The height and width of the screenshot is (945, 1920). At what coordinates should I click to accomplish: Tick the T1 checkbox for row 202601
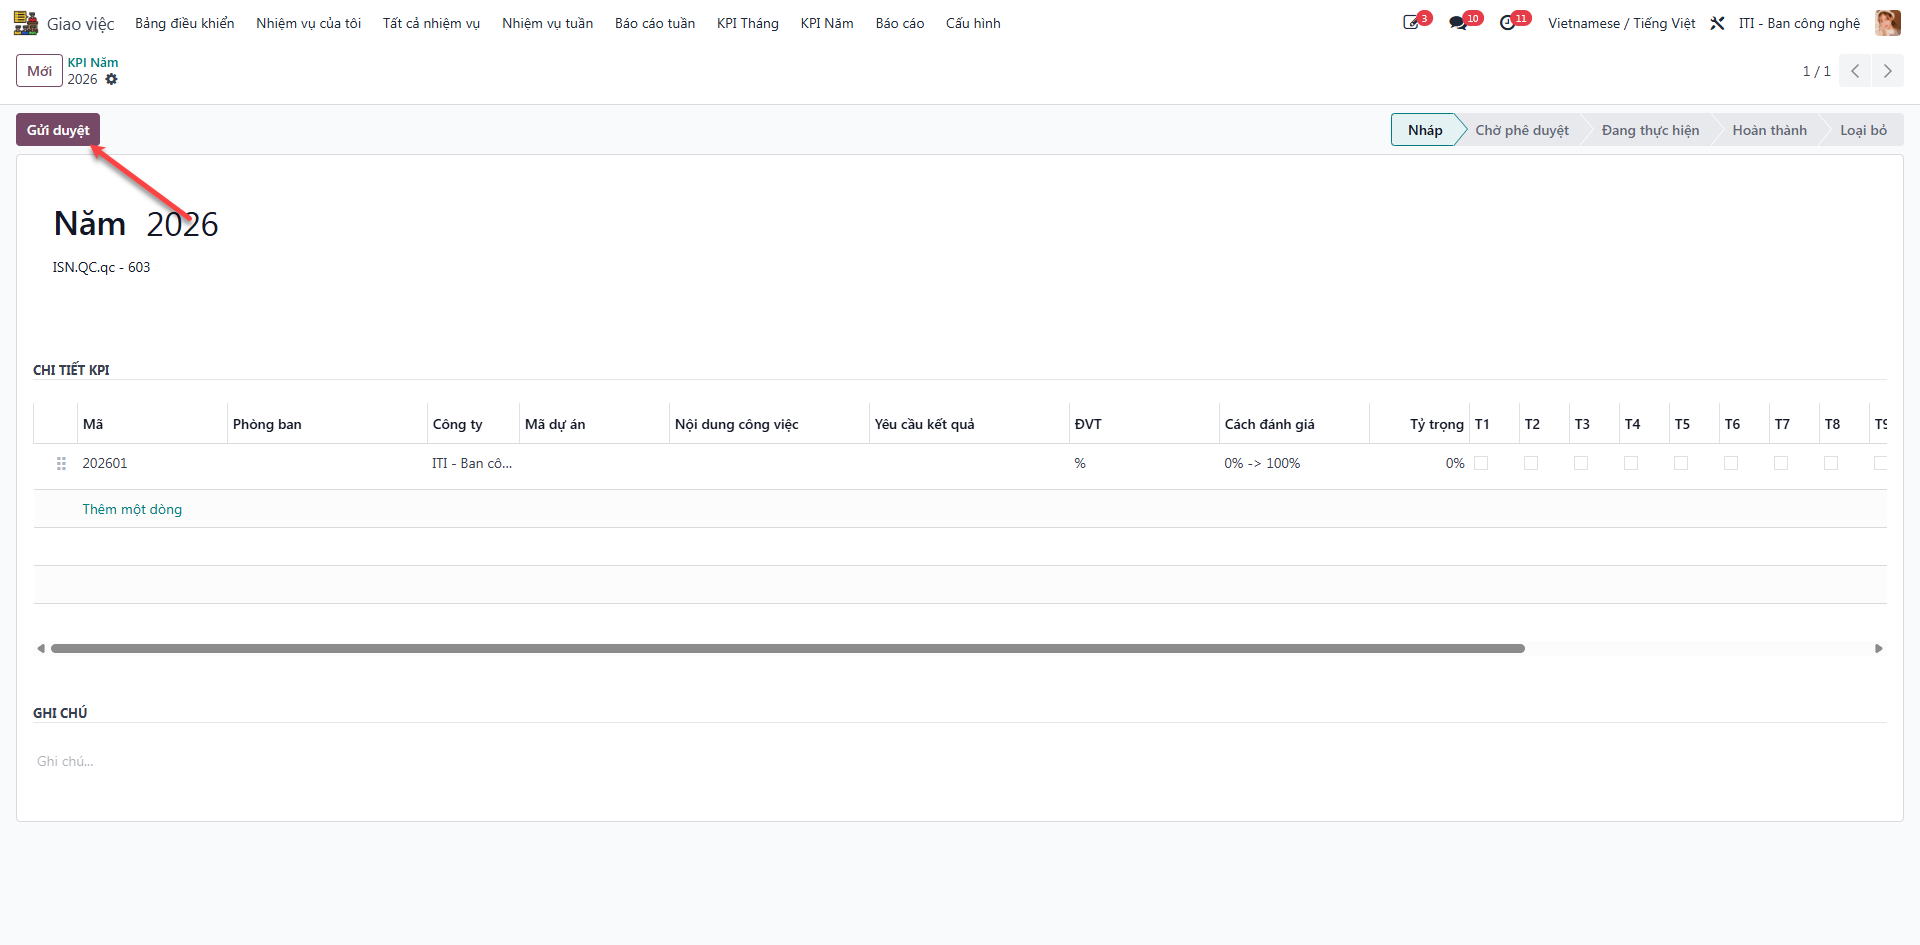pos(1481,463)
